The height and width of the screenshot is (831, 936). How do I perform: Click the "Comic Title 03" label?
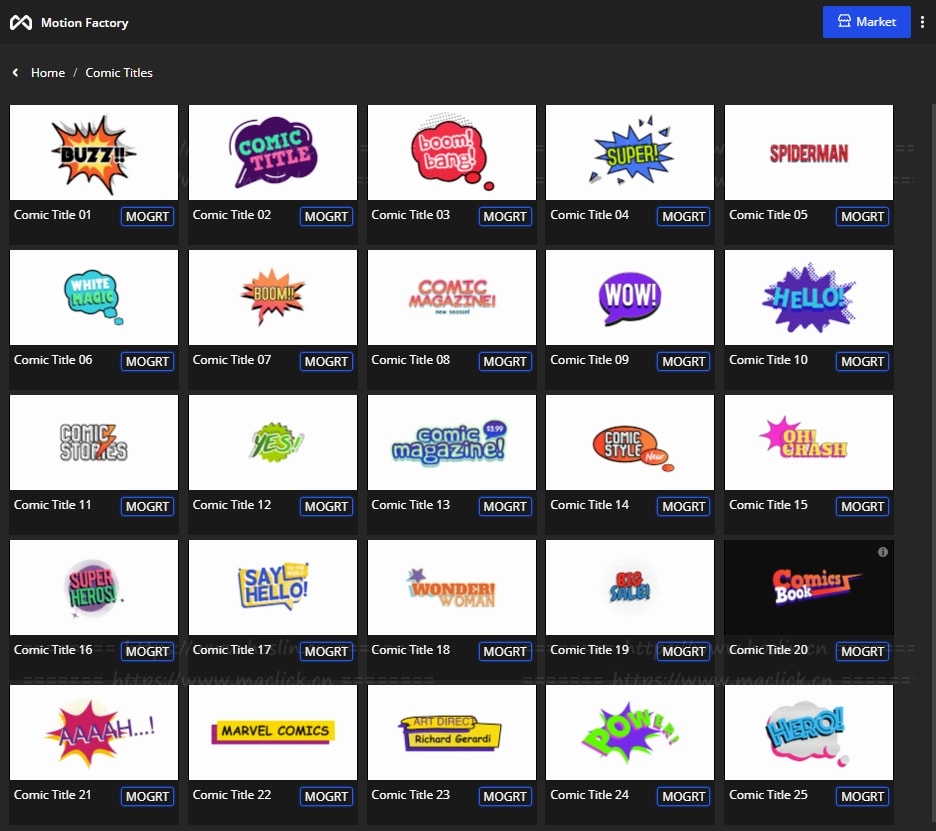click(x=410, y=215)
